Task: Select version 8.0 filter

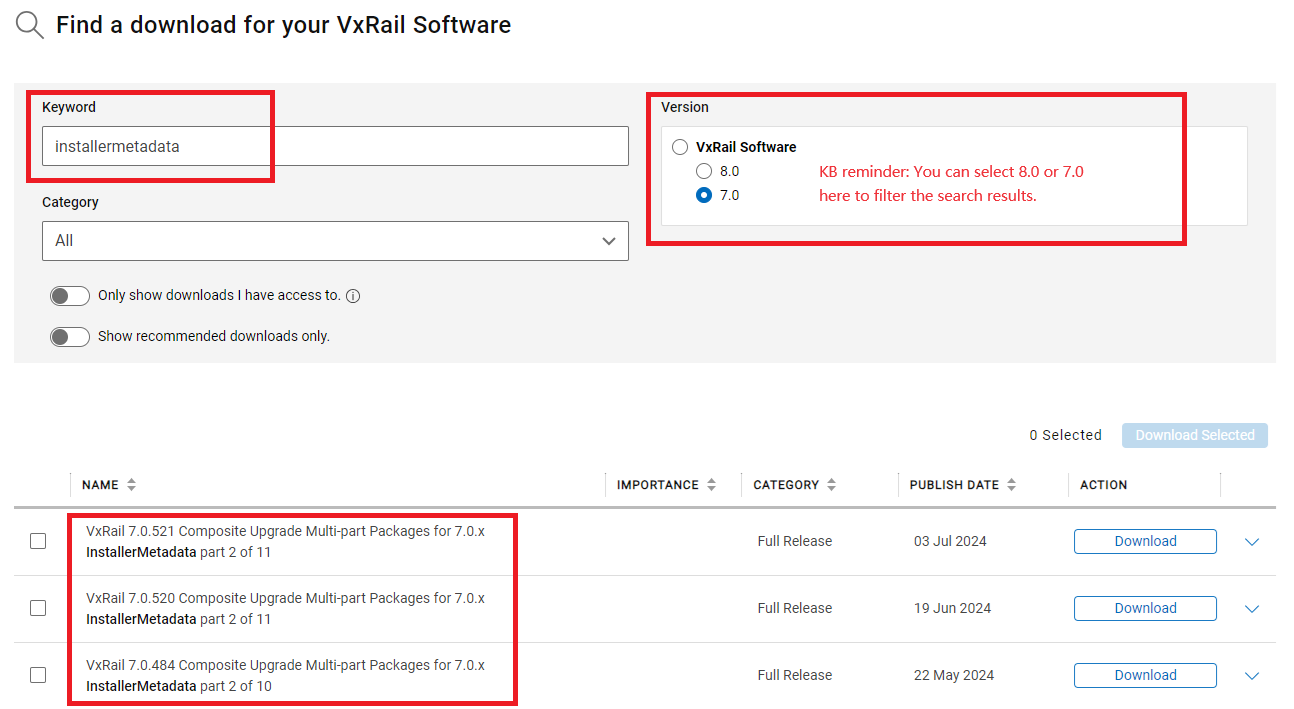Action: [x=704, y=171]
